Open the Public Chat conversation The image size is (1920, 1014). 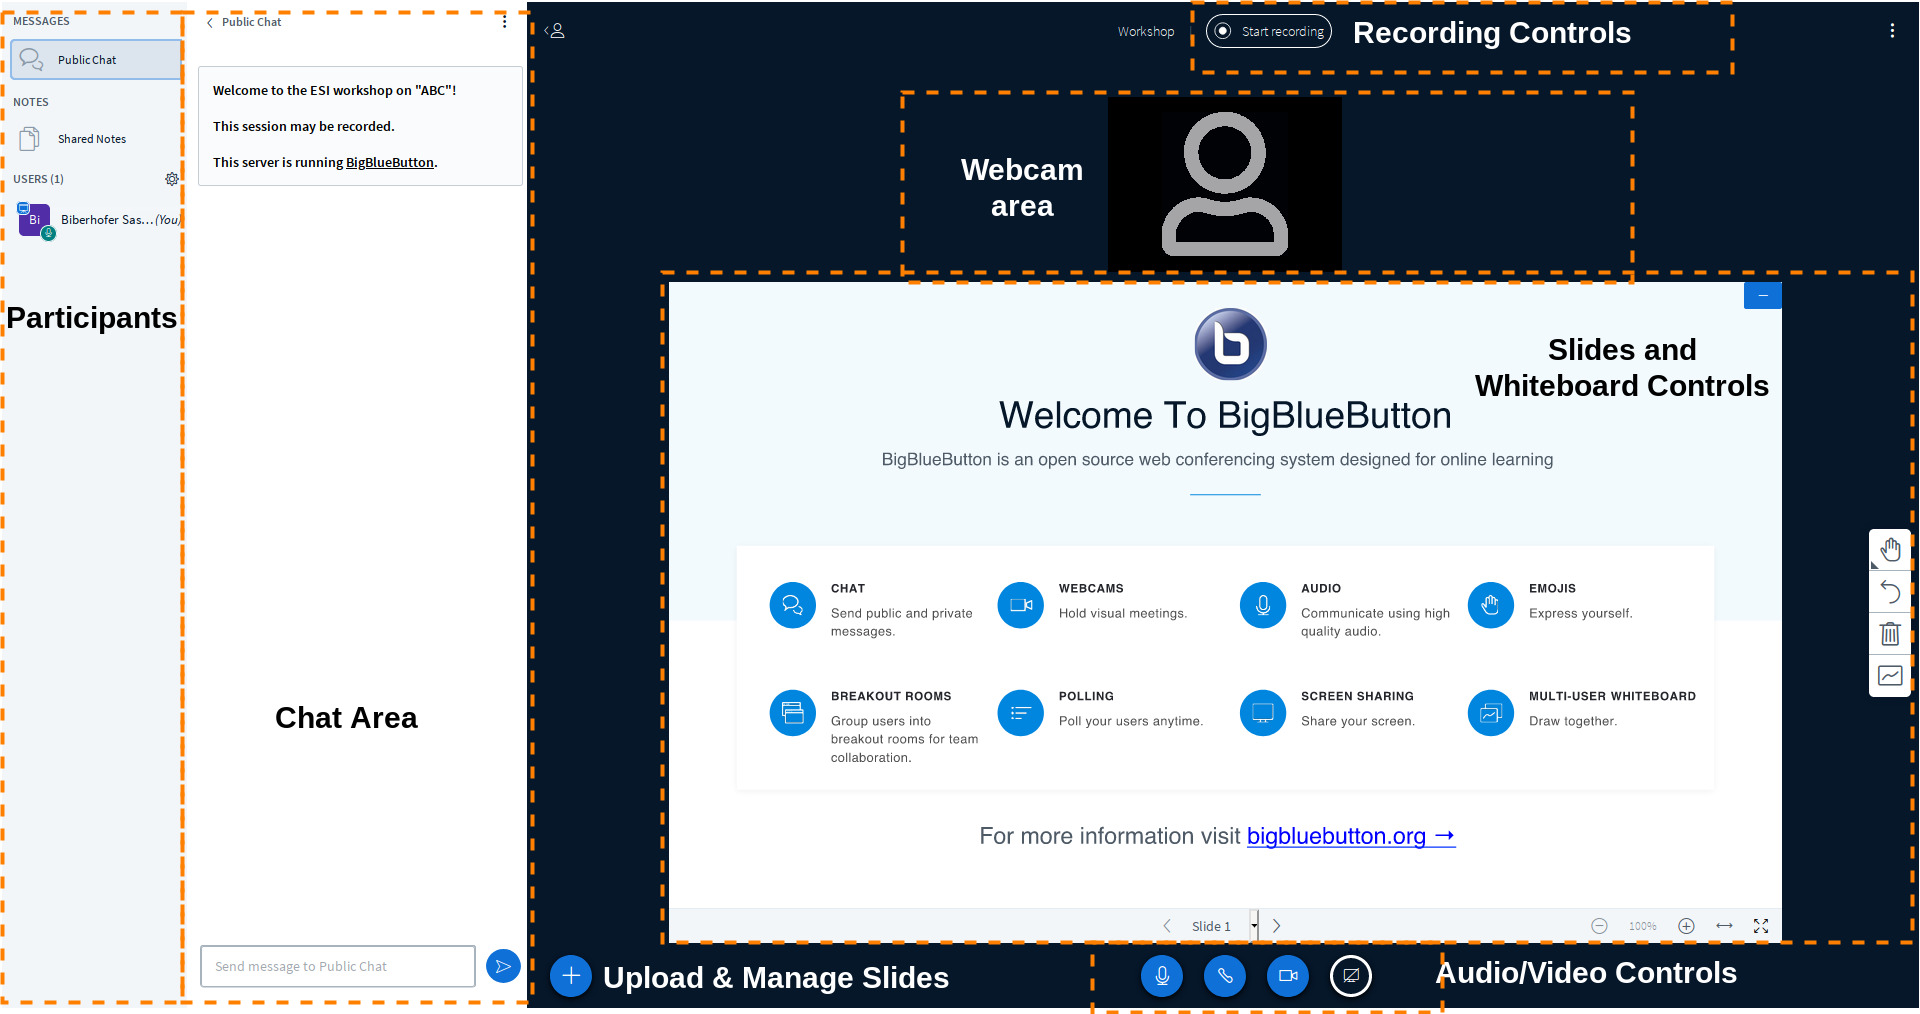tap(96, 60)
